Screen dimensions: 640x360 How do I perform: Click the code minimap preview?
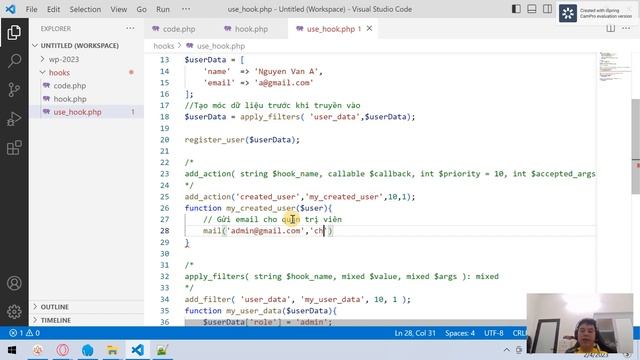(x=615, y=68)
